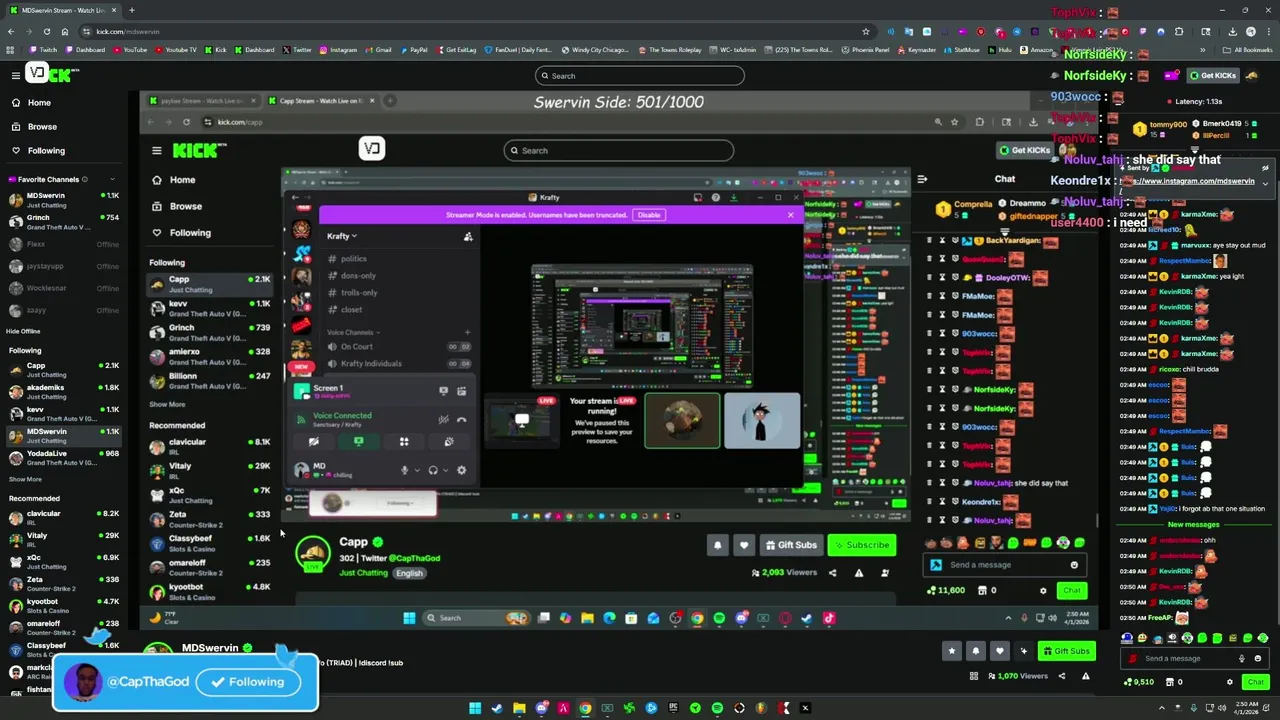The image size is (1280, 720).
Task: Open the instagram.com/mdswervin pinned link
Action: [x=1188, y=181]
